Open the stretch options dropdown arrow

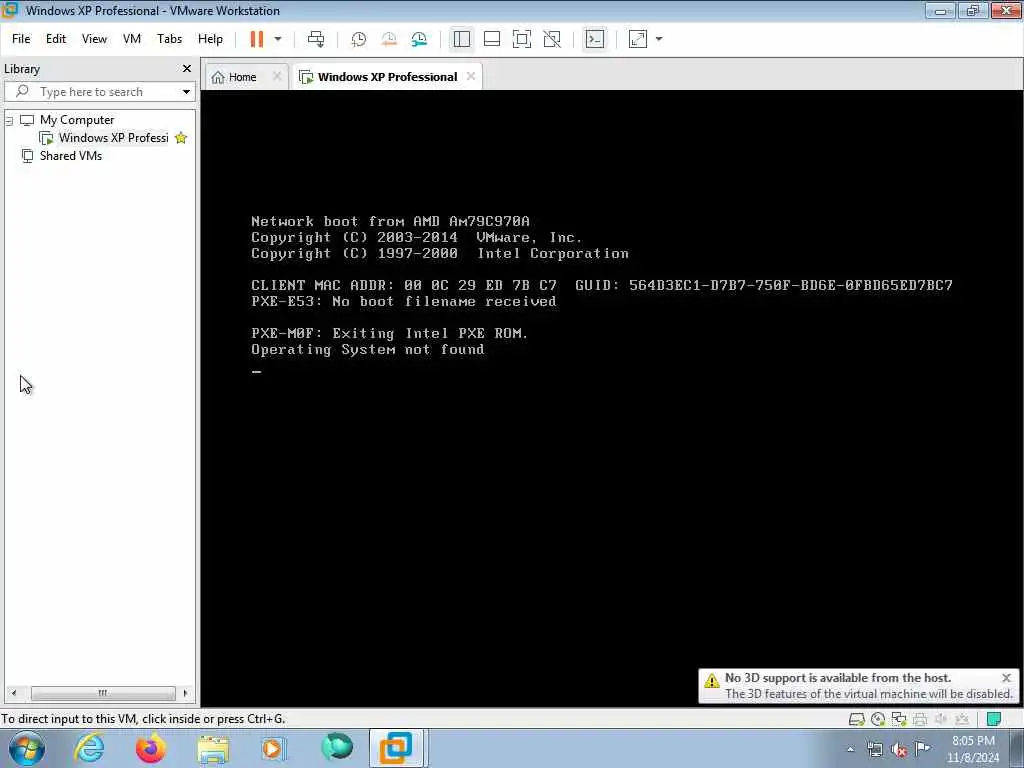[x=659, y=39]
